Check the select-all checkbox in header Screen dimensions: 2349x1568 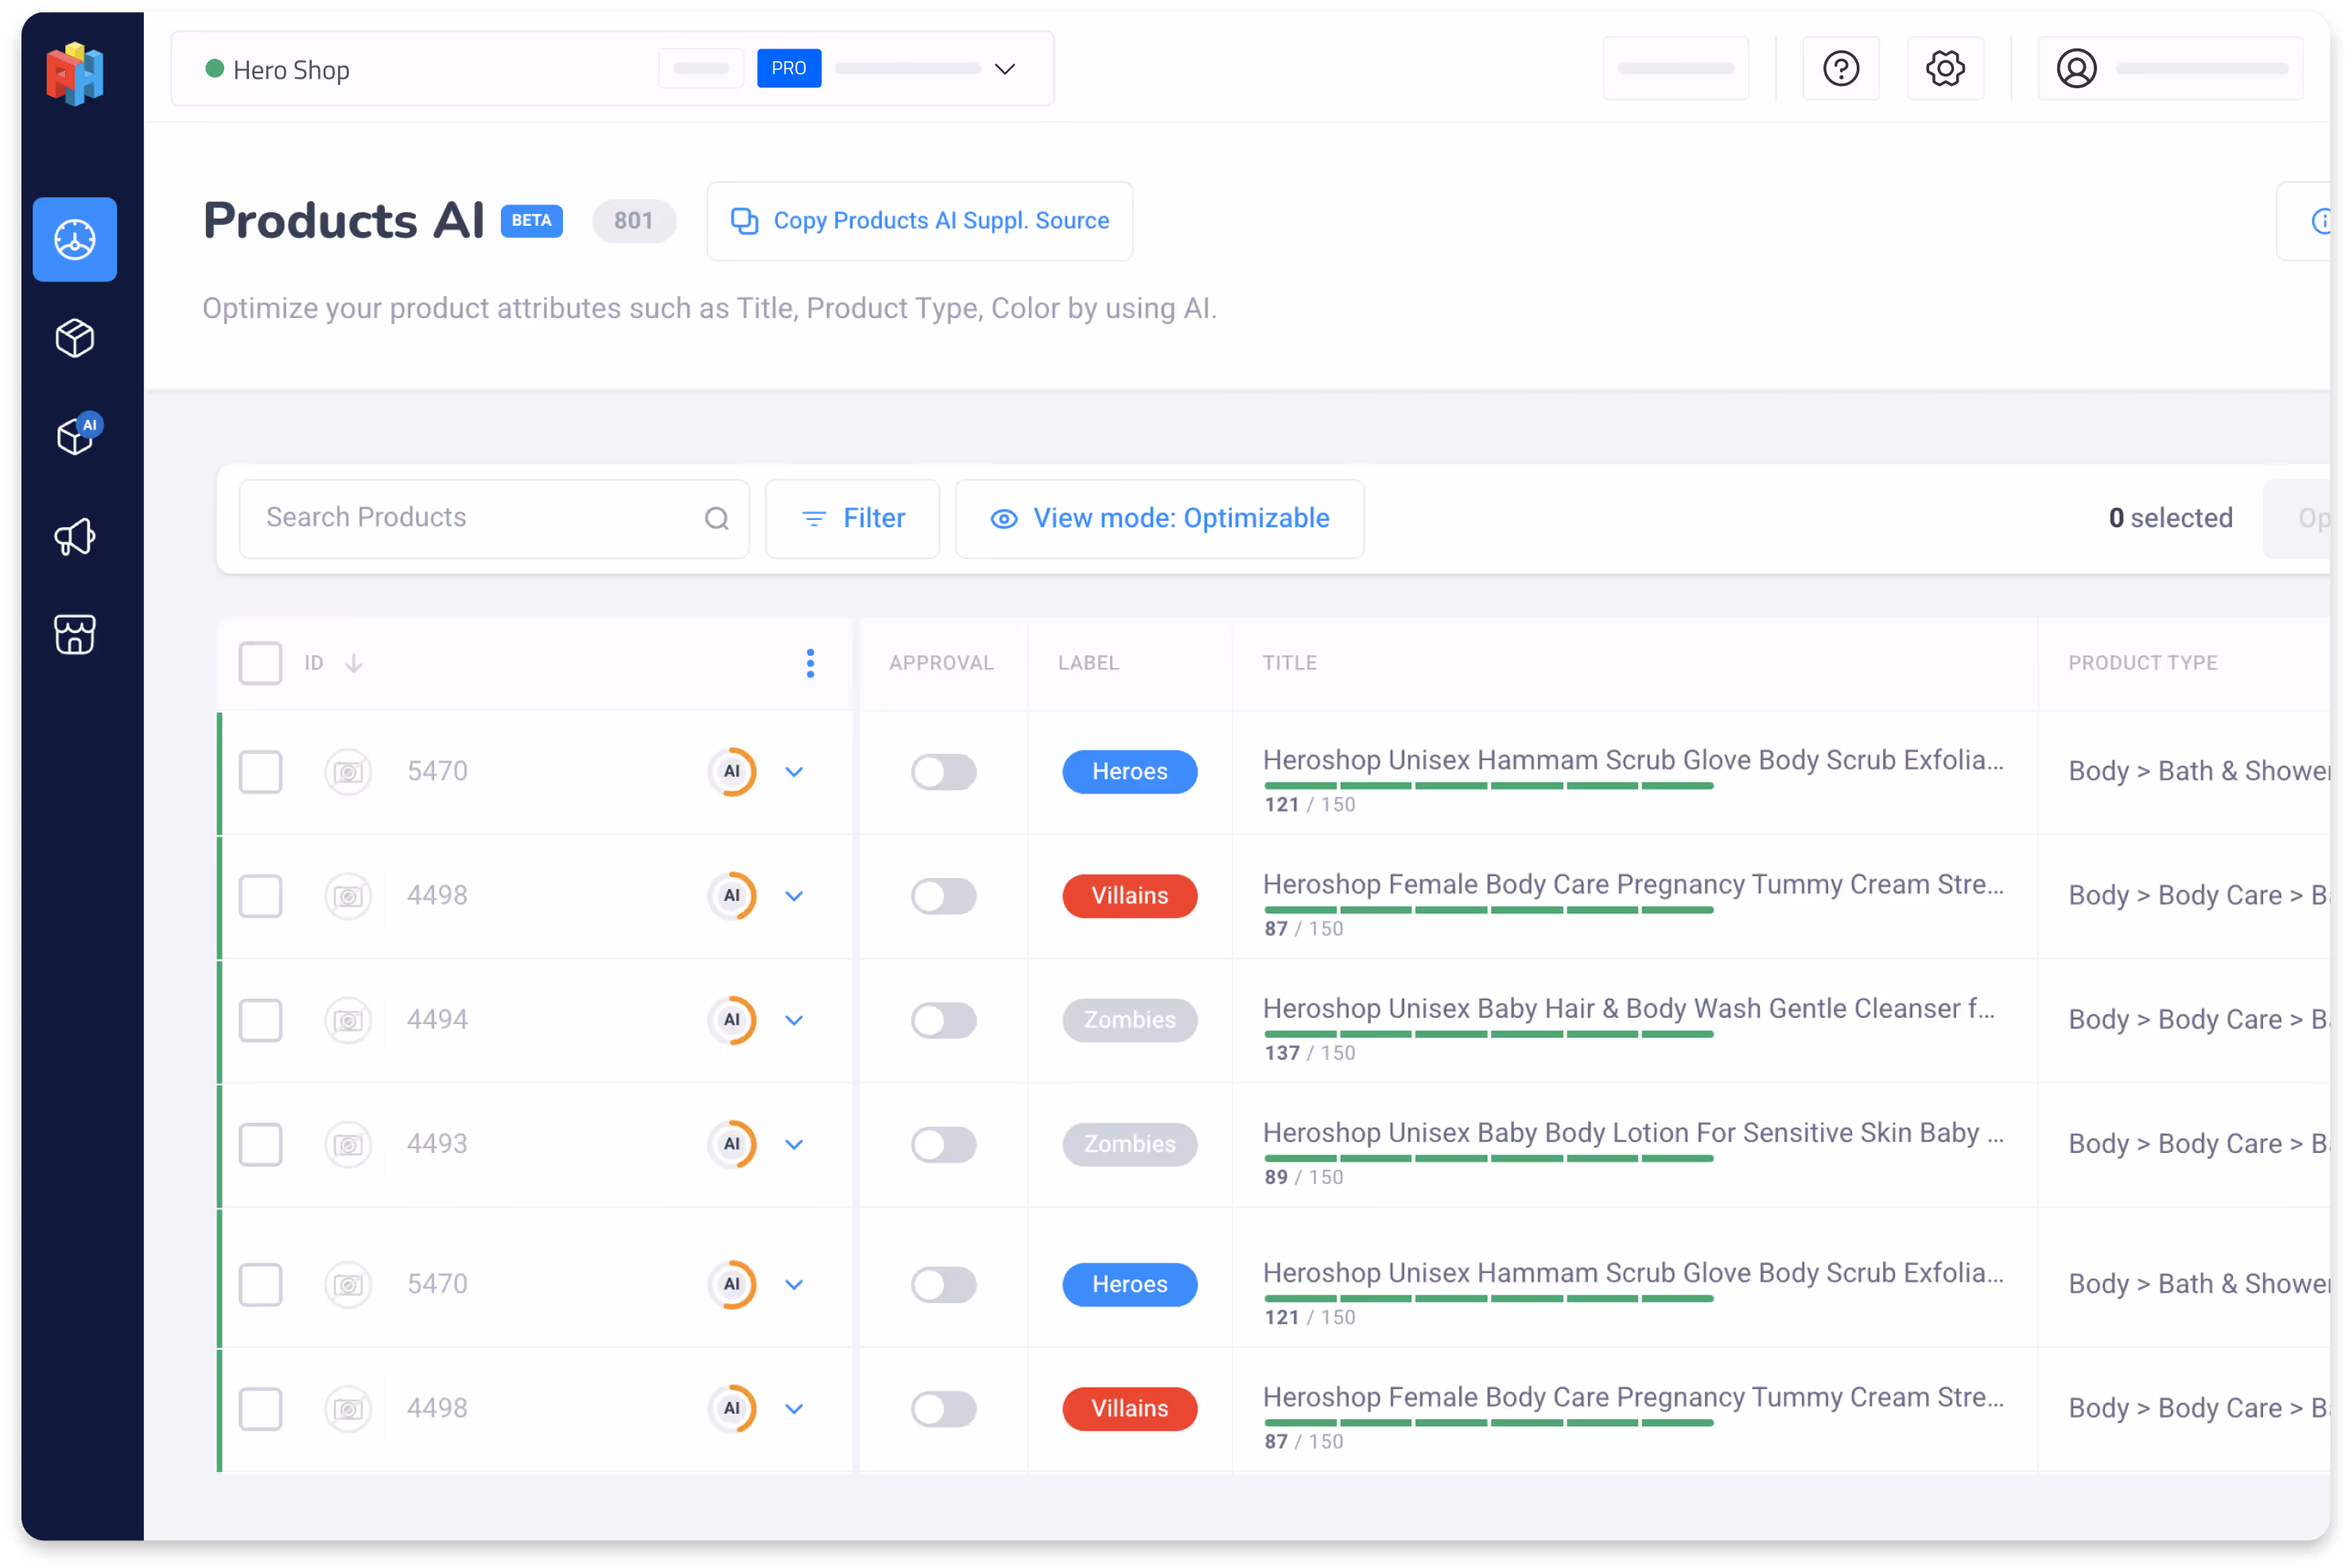(x=260, y=663)
